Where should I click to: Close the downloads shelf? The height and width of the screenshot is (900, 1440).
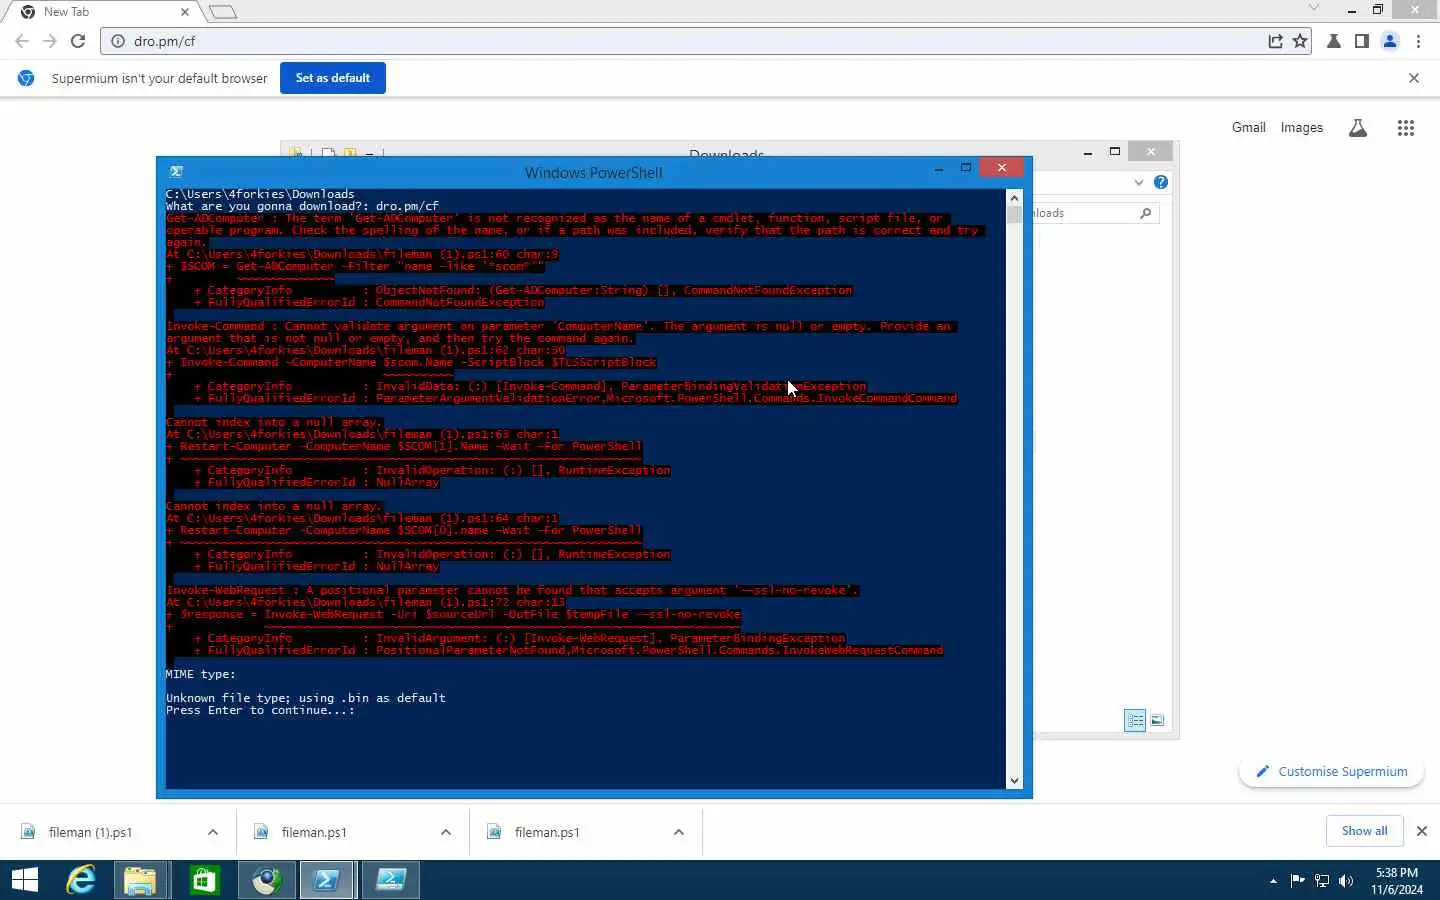[1422, 831]
